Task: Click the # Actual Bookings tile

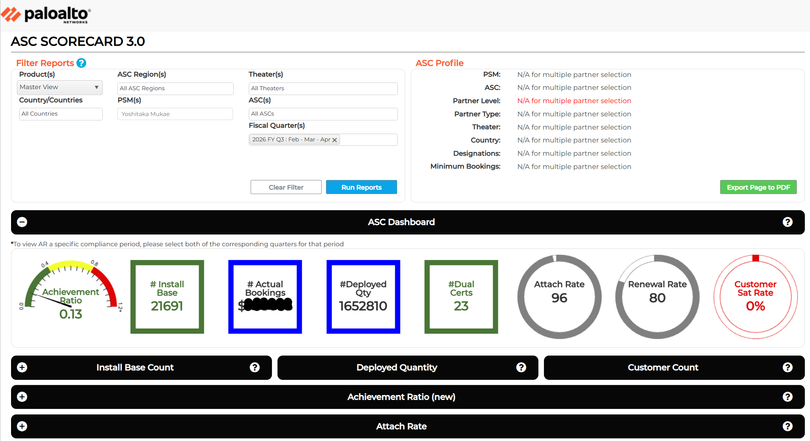Action: tap(265, 297)
